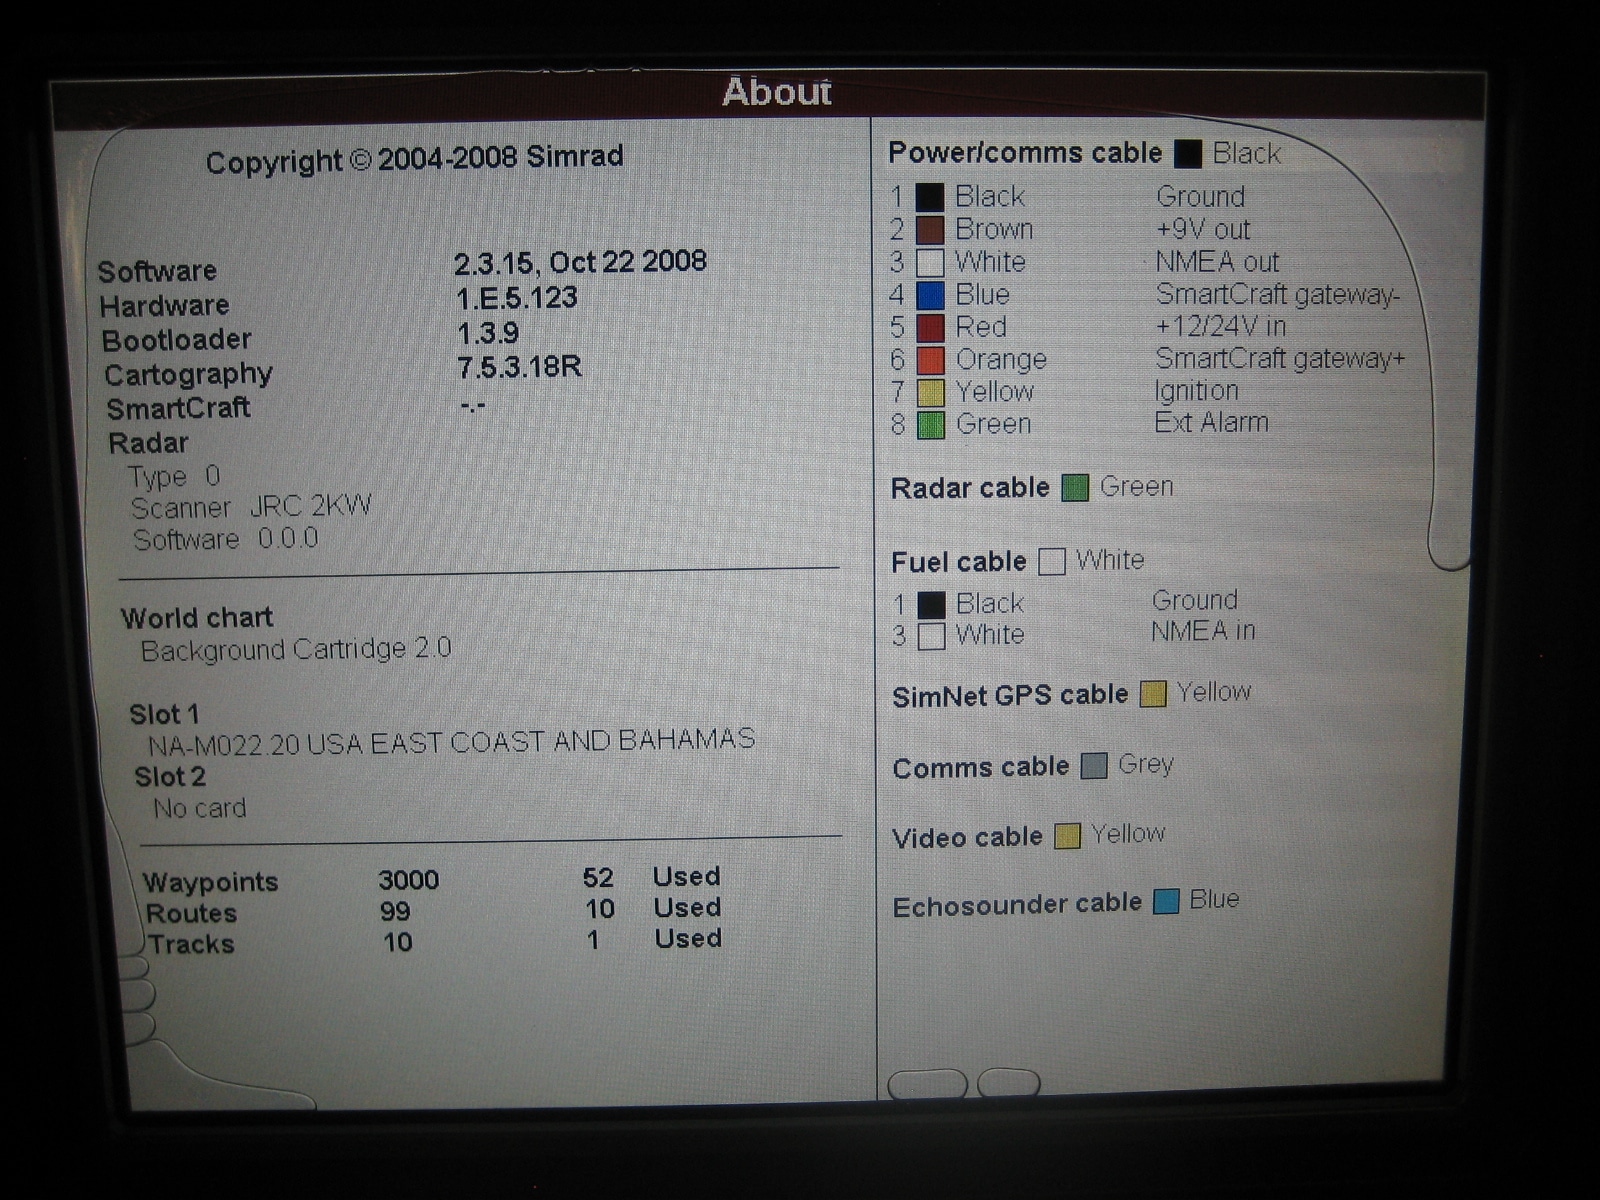Screen dimensions: 1600x1200
Task: Click the Echosounder cable blue swatch
Action: tap(1166, 901)
